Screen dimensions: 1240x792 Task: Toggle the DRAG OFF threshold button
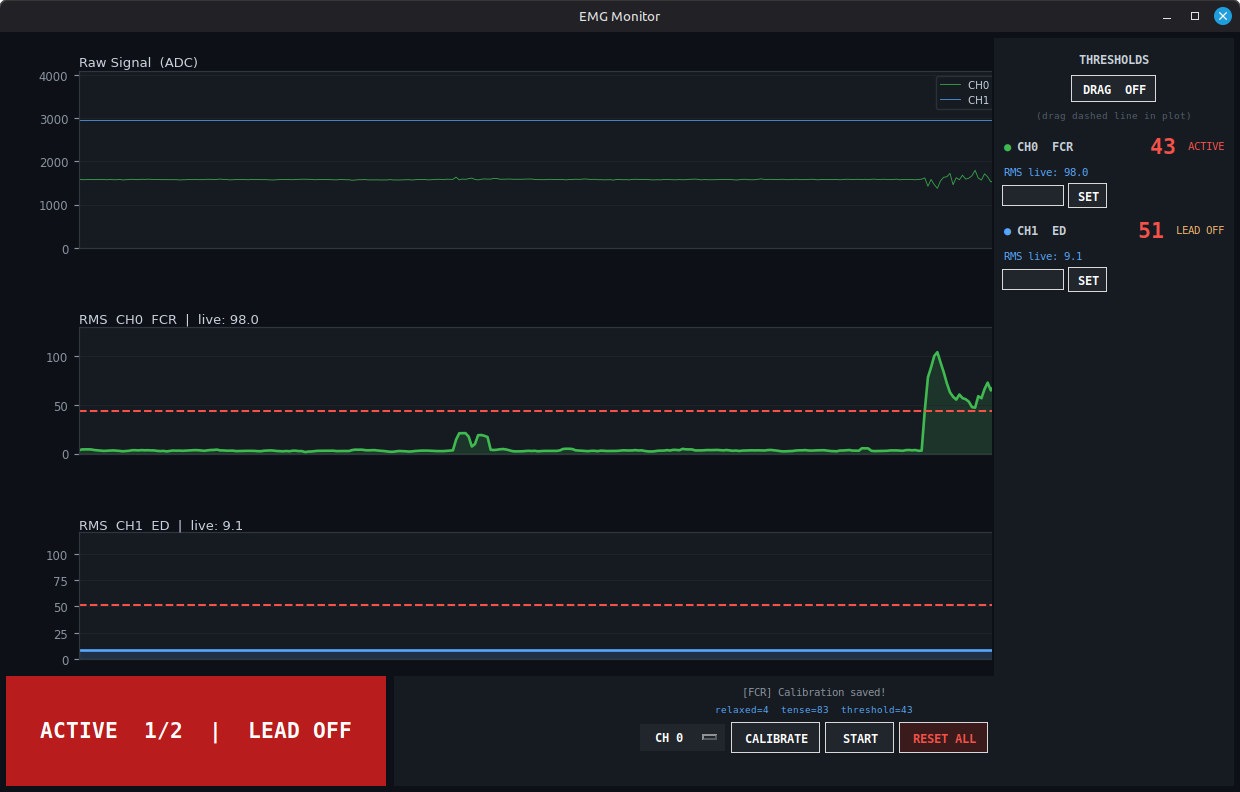1113,89
